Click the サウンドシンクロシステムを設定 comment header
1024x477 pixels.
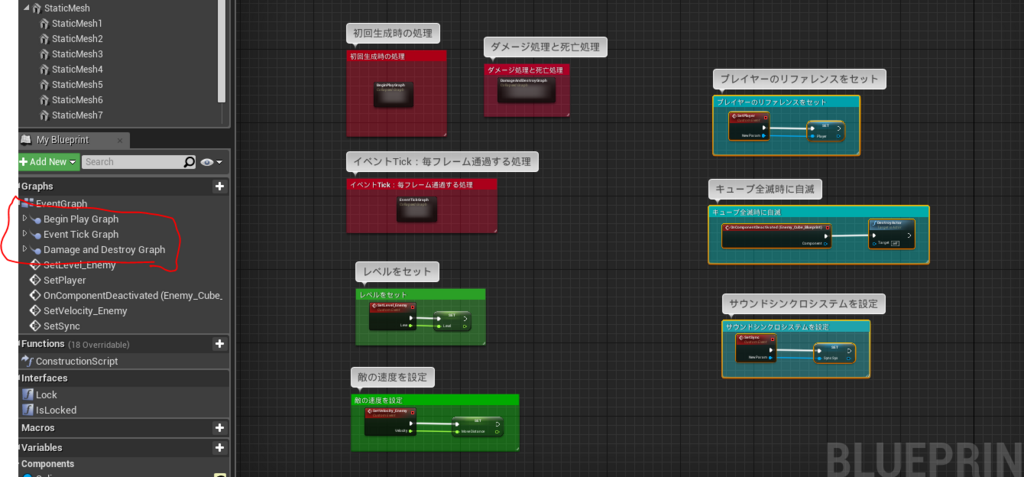click(796, 326)
